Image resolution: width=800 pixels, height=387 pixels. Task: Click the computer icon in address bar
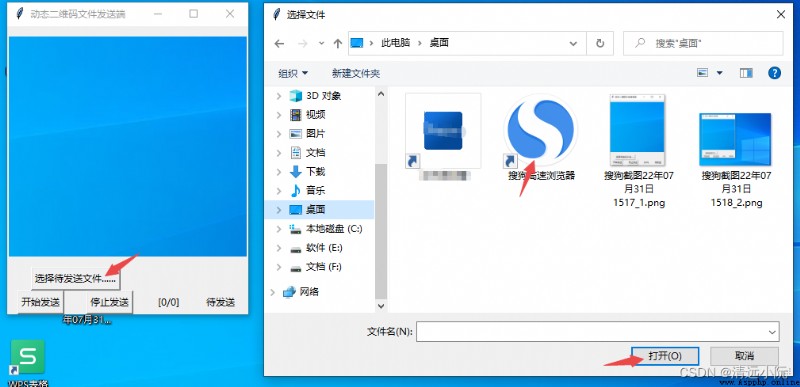pyautogui.click(x=357, y=43)
